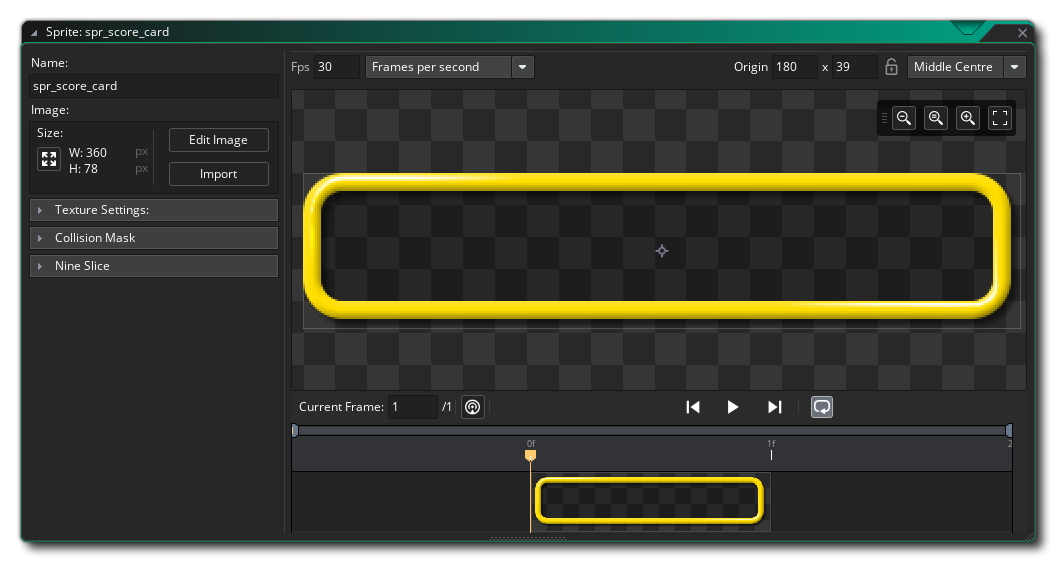Expand the Collision Mask section
Viewport: 1056px width, 568px height.
click(154, 238)
